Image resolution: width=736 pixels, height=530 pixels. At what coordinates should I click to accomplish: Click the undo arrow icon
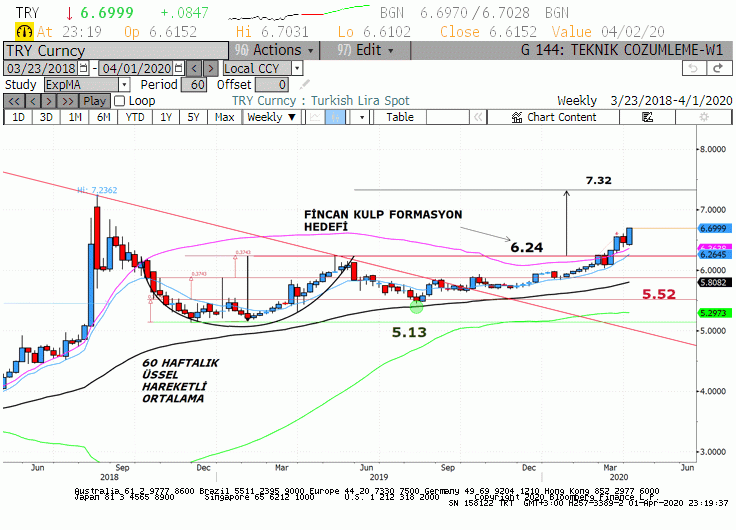(x=694, y=69)
